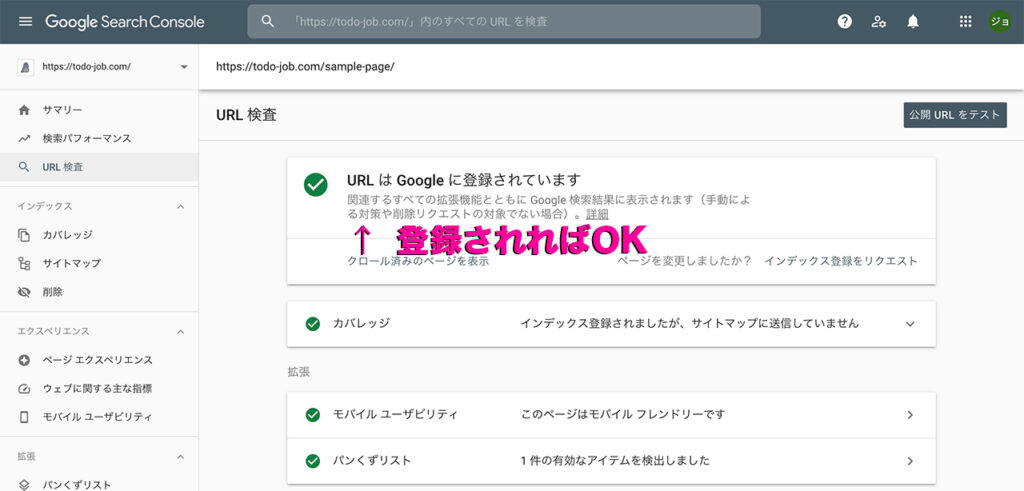Click the pages icon beside sidebar カバレッジ
1024x491 pixels.
click(x=24, y=235)
